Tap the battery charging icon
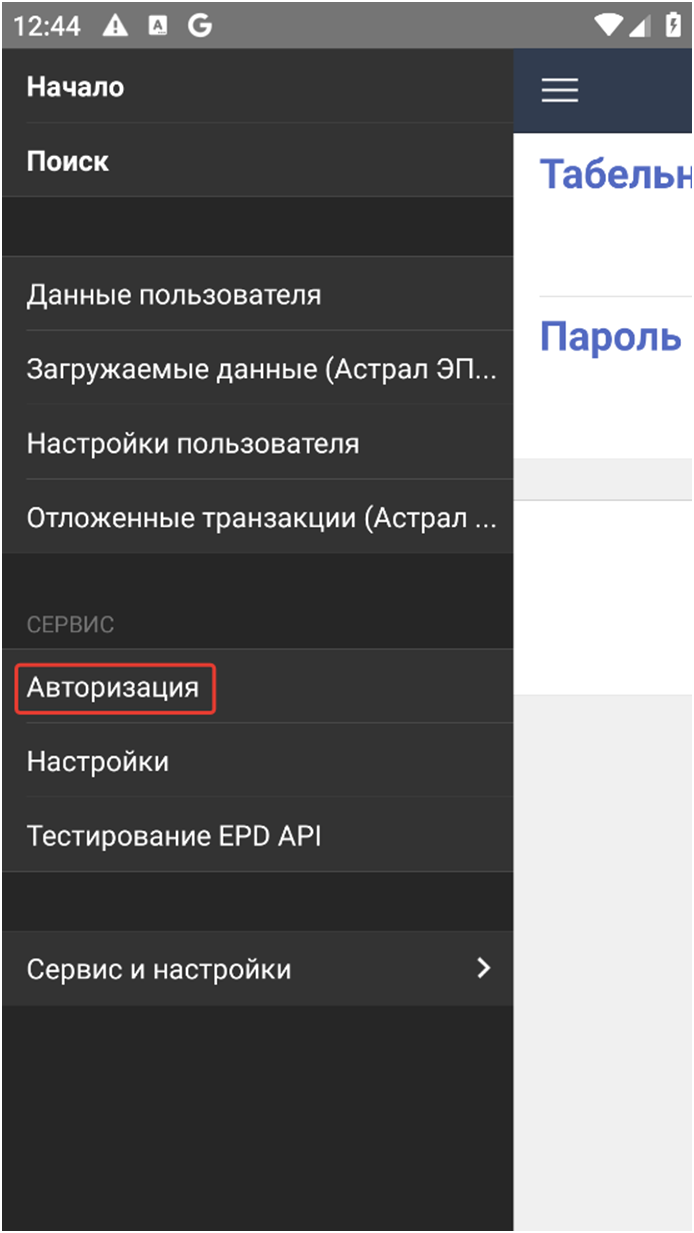This screenshot has height=1233, width=694. pos(673,25)
